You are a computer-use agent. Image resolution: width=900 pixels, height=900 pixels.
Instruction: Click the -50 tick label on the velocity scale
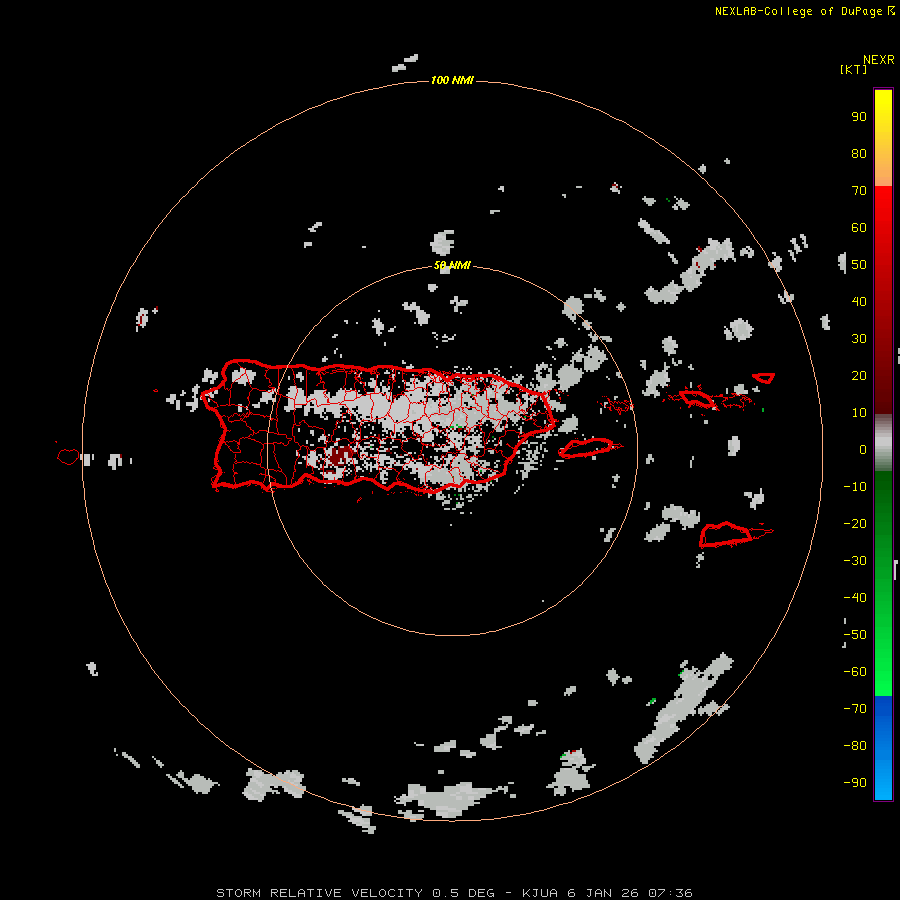pos(855,635)
